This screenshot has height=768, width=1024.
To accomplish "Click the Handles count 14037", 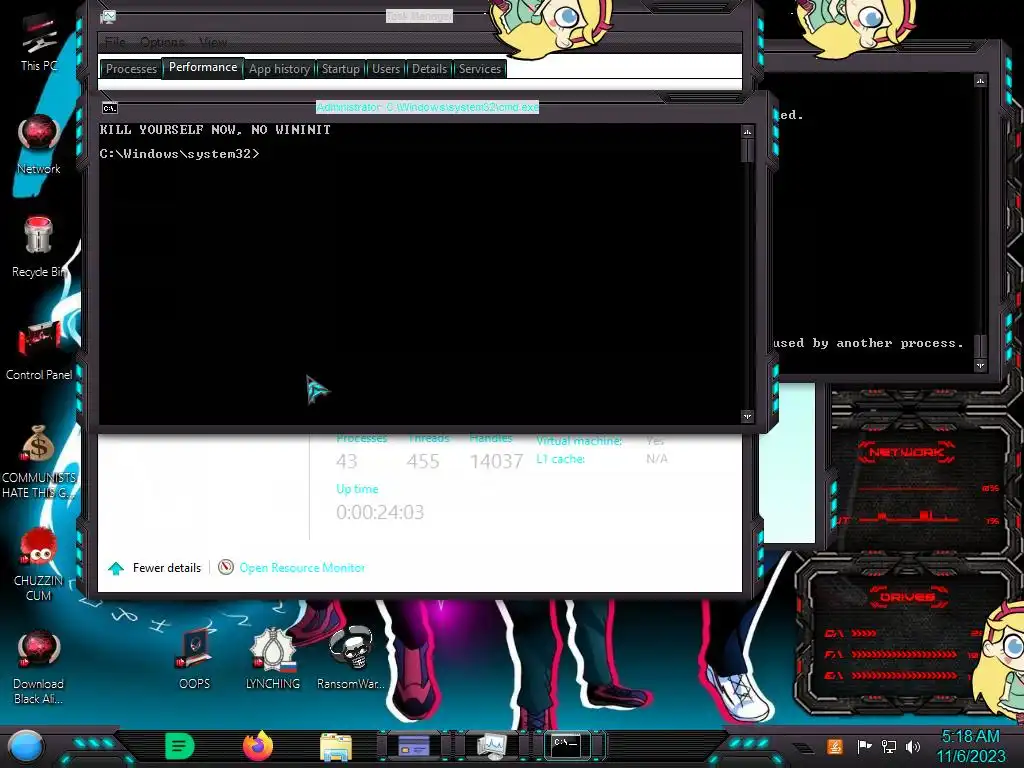I will point(496,461).
